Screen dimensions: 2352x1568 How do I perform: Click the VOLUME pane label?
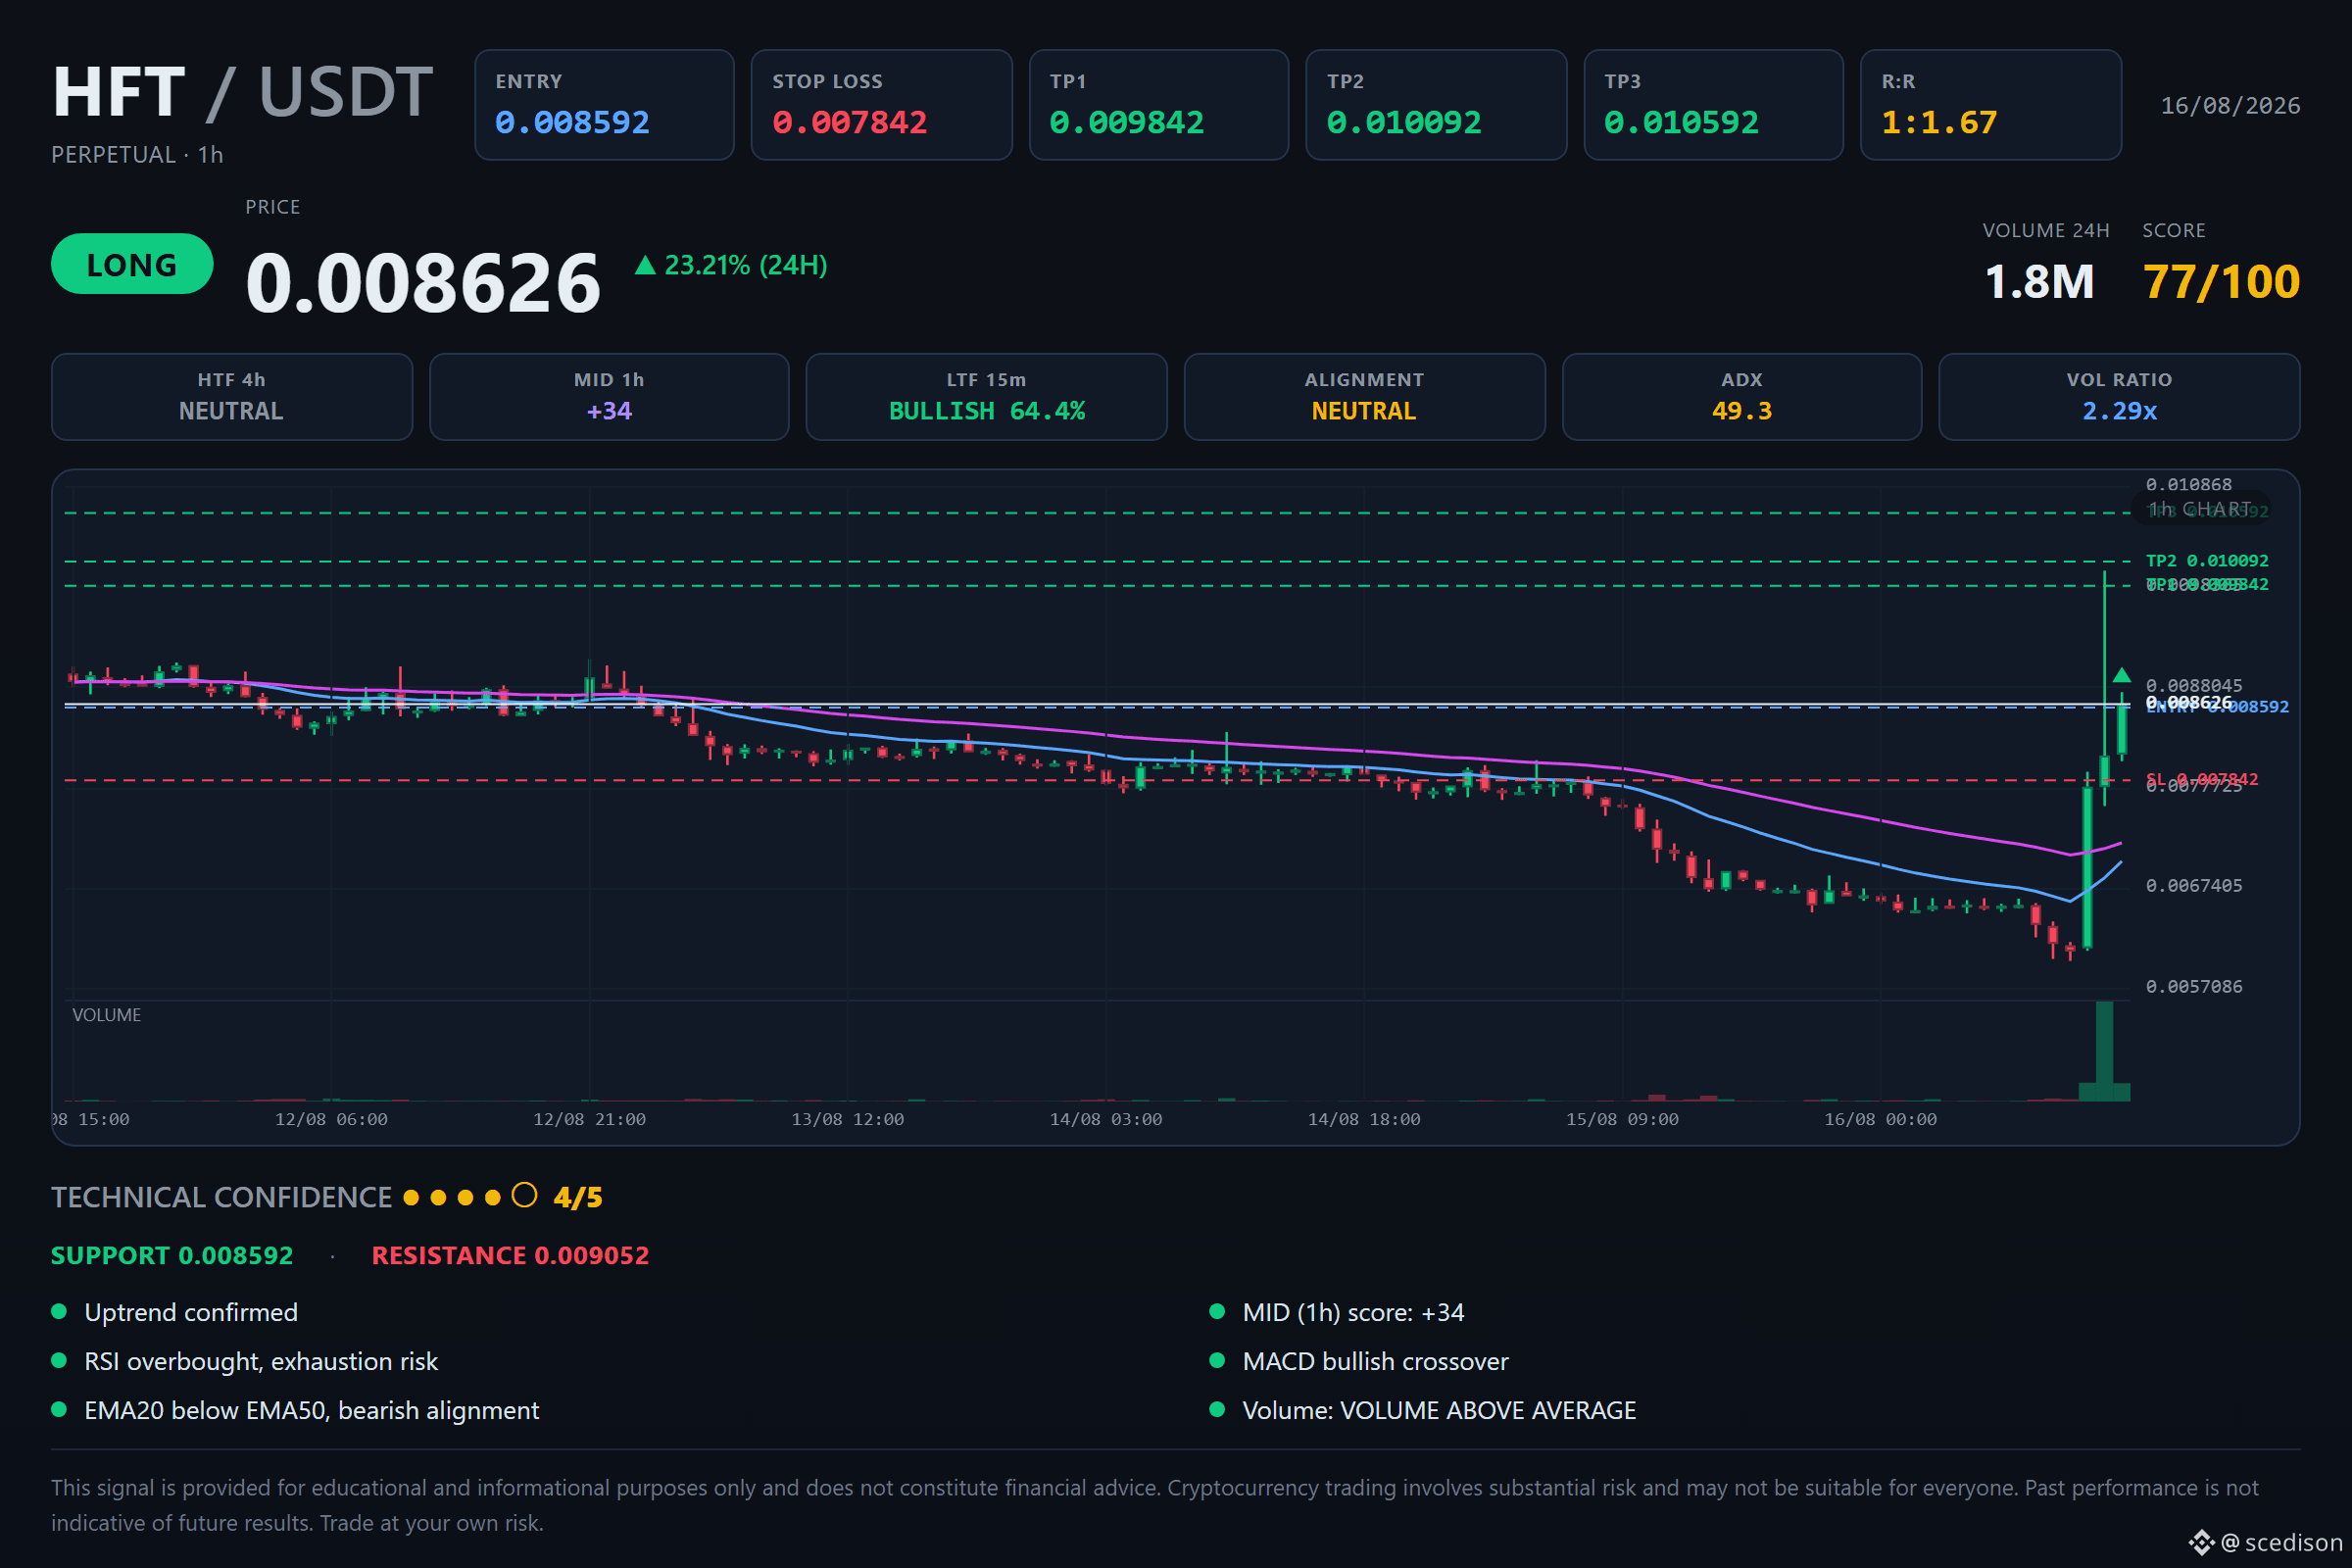[107, 1015]
